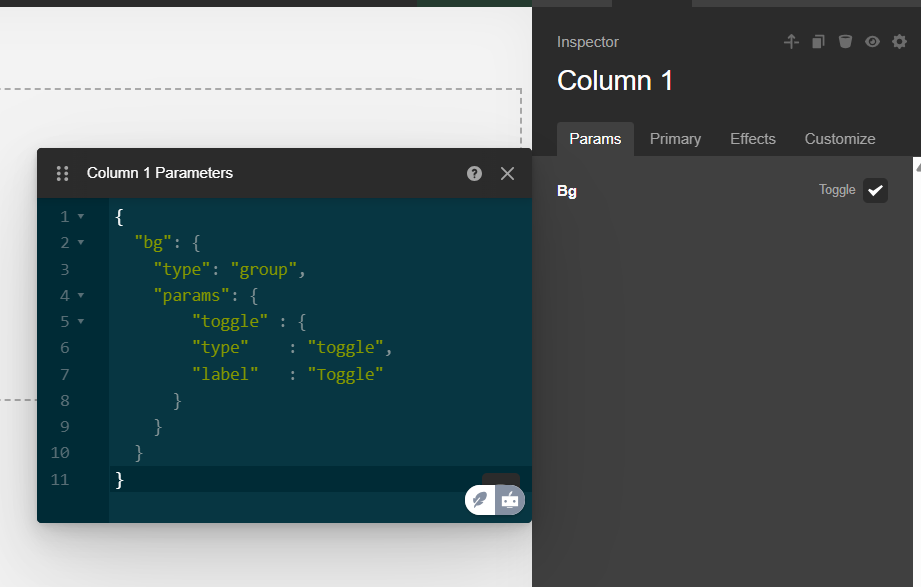Collapse the "params" block on line 4
The image size is (921, 587).
pos(81,296)
